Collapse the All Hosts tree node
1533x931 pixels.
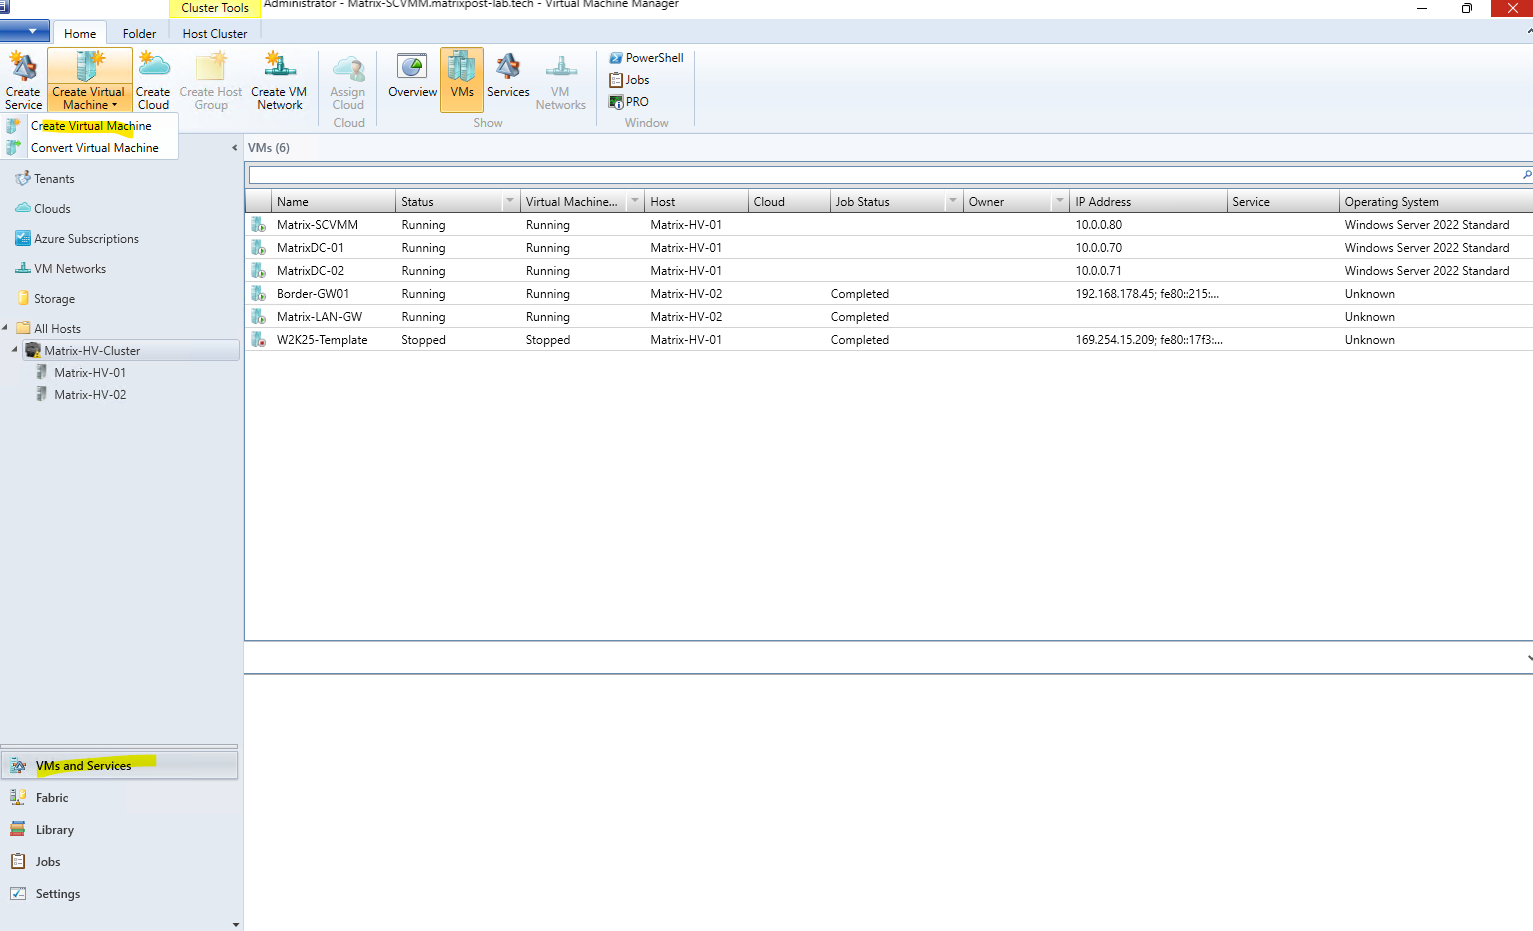5,328
